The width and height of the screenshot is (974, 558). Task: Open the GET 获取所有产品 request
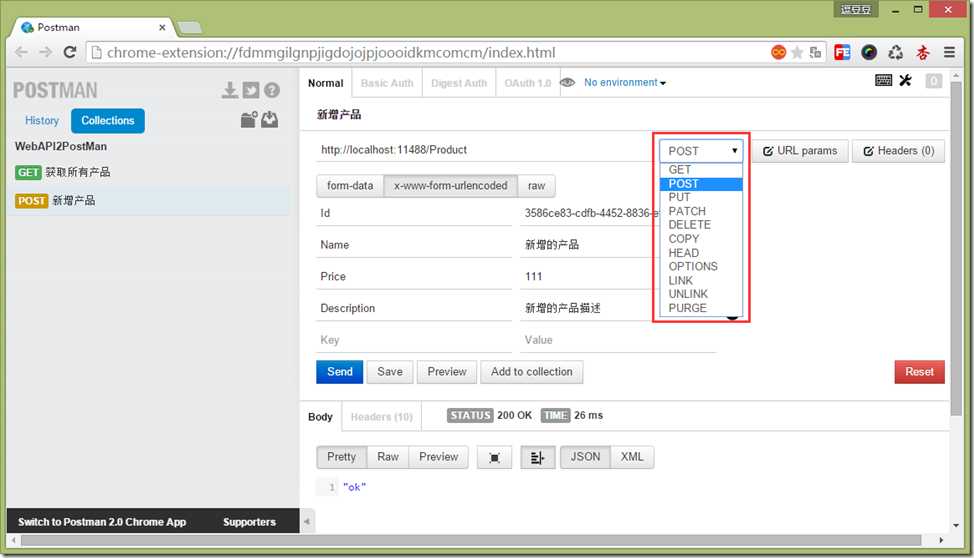pyautogui.click(x=149, y=172)
